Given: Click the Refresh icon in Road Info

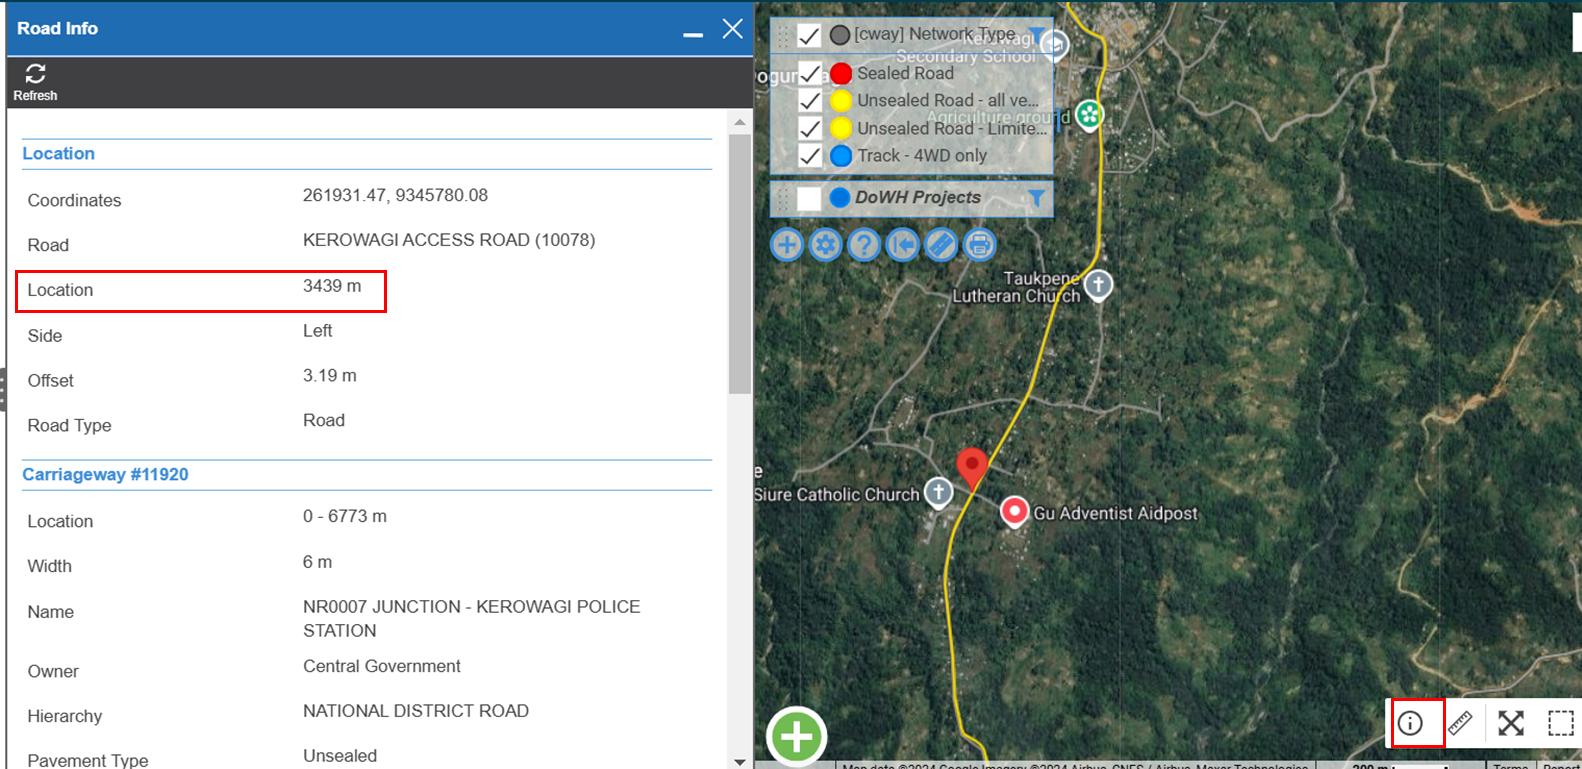Looking at the screenshot, I should click(x=35, y=74).
